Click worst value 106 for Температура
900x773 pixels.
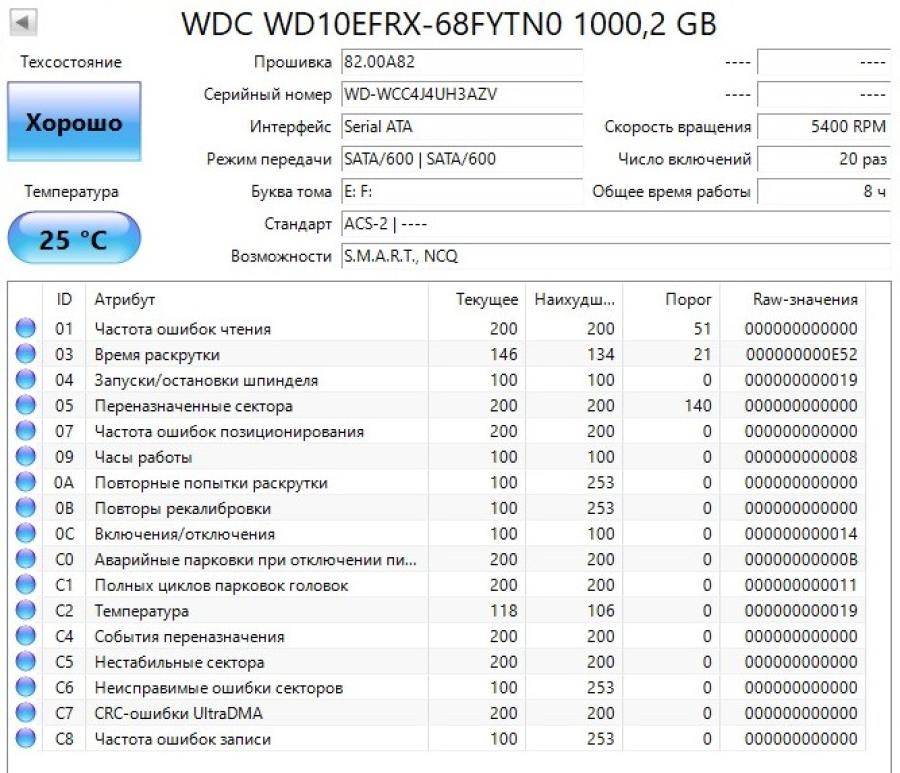(x=600, y=610)
